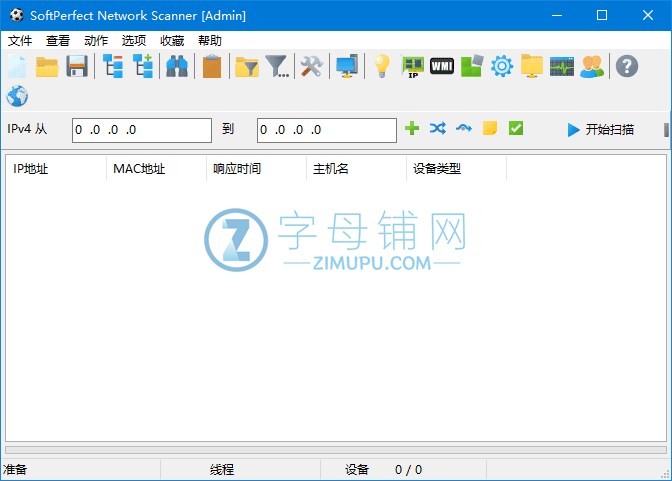This screenshot has height=481, width=672.
Task: Sort by the IP地址 column header
Action: pyautogui.click(x=56, y=169)
